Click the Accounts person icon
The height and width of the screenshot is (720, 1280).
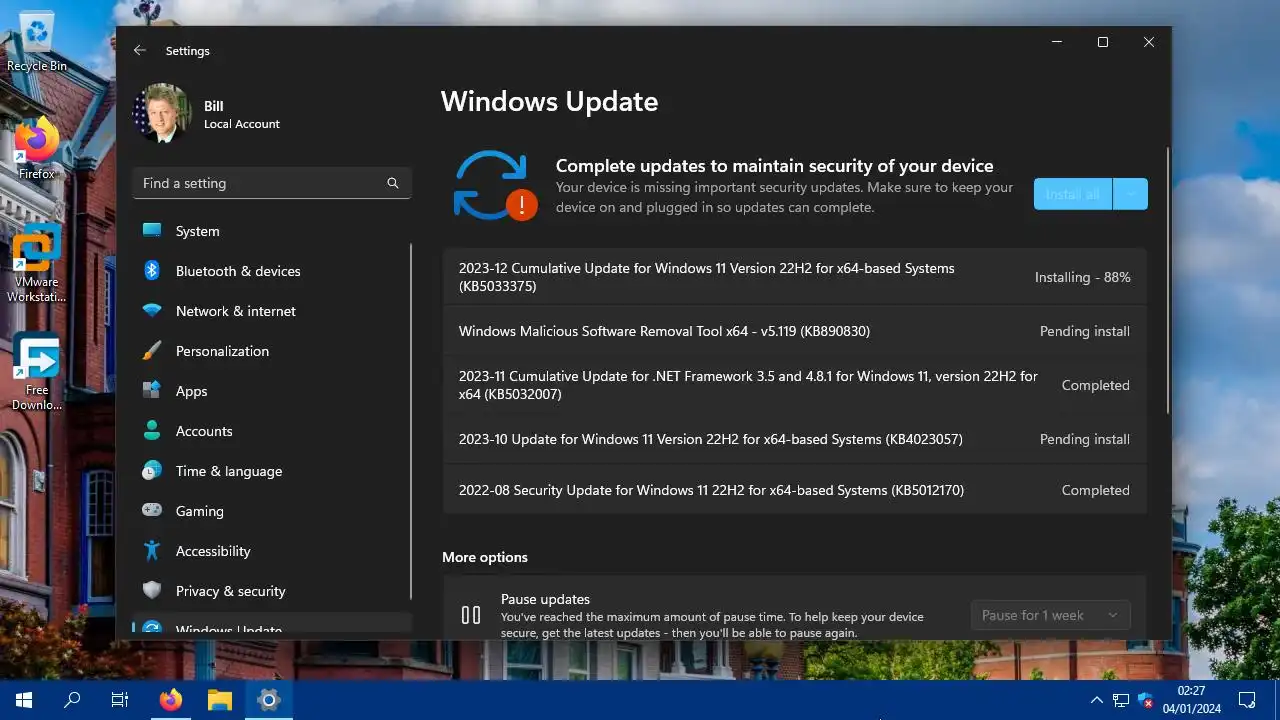tap(152, 431)
